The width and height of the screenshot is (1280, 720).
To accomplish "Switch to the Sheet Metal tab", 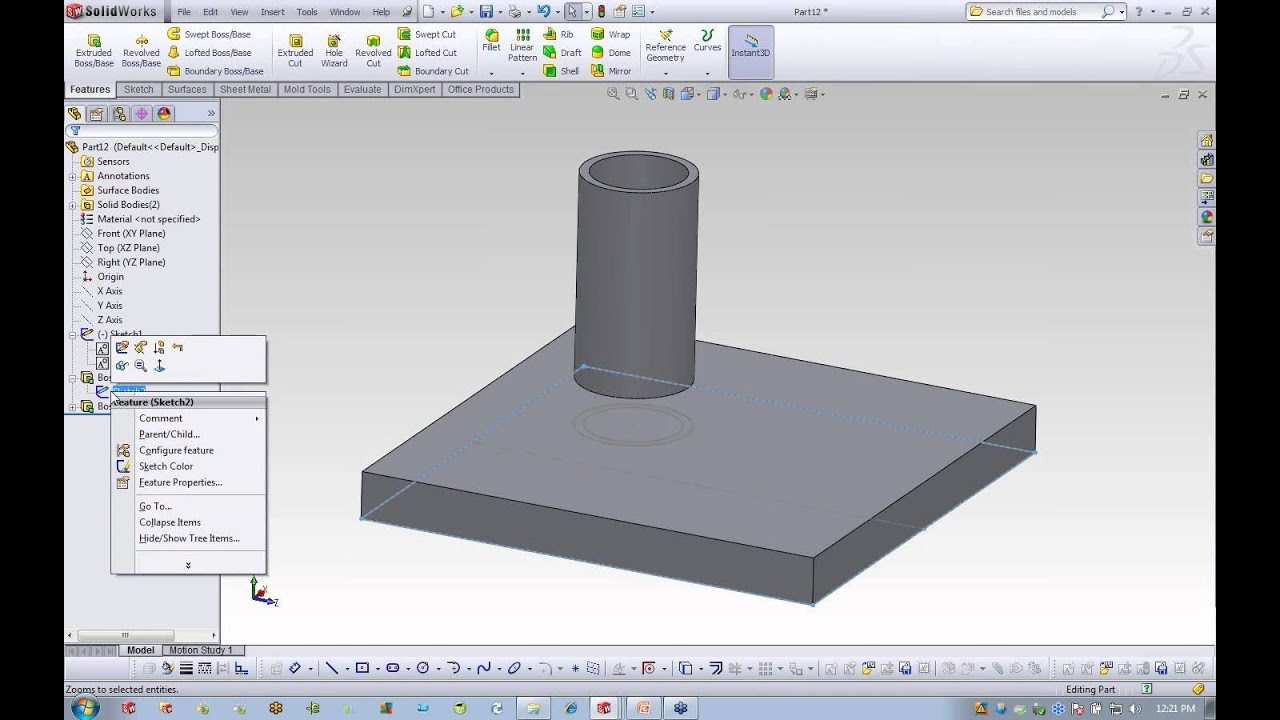I will (x=245, y=89).
